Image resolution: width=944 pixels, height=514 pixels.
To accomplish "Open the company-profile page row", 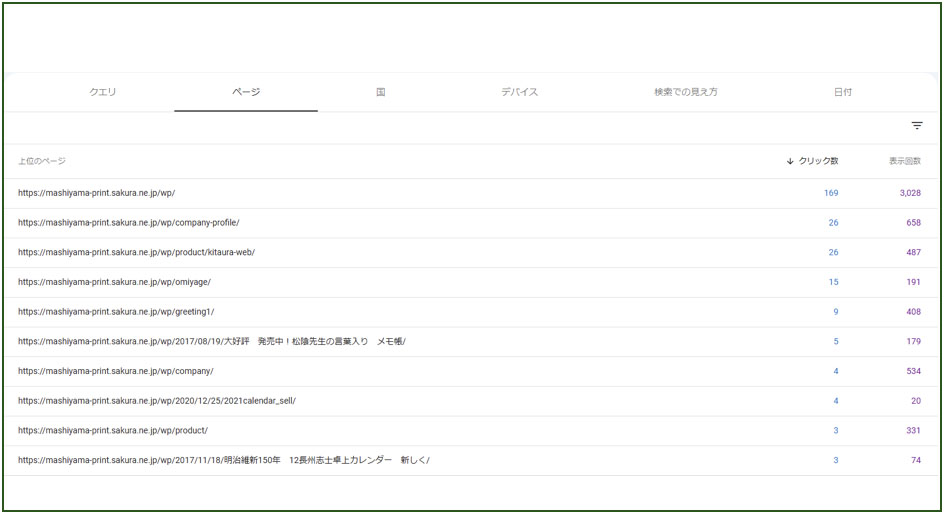I will click(x=128, y=223).
